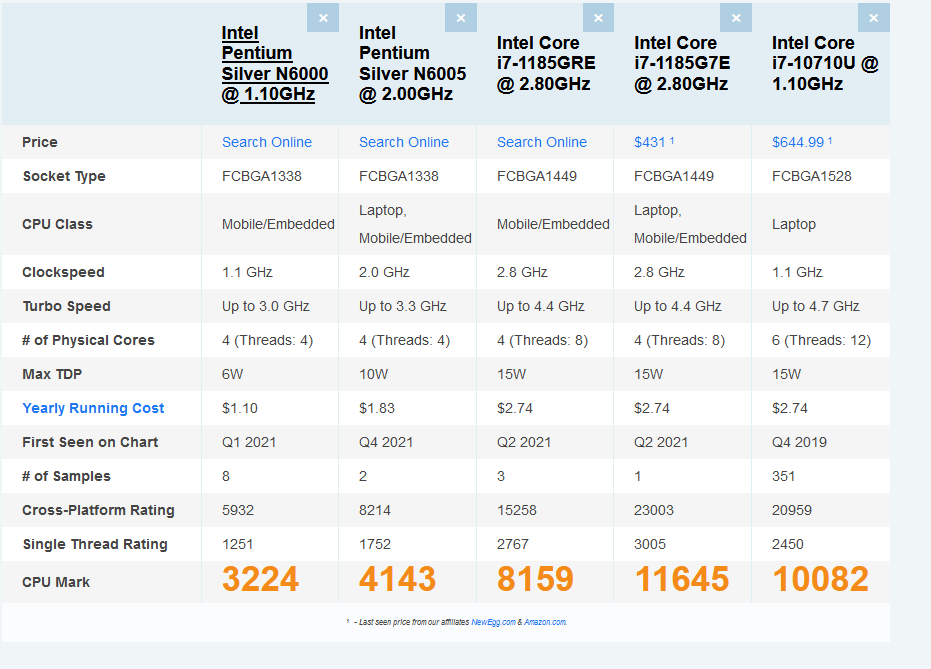Select the 8159 CPU Mark score
This screenshot has width=931, height=669.
[x=535, y=579]
